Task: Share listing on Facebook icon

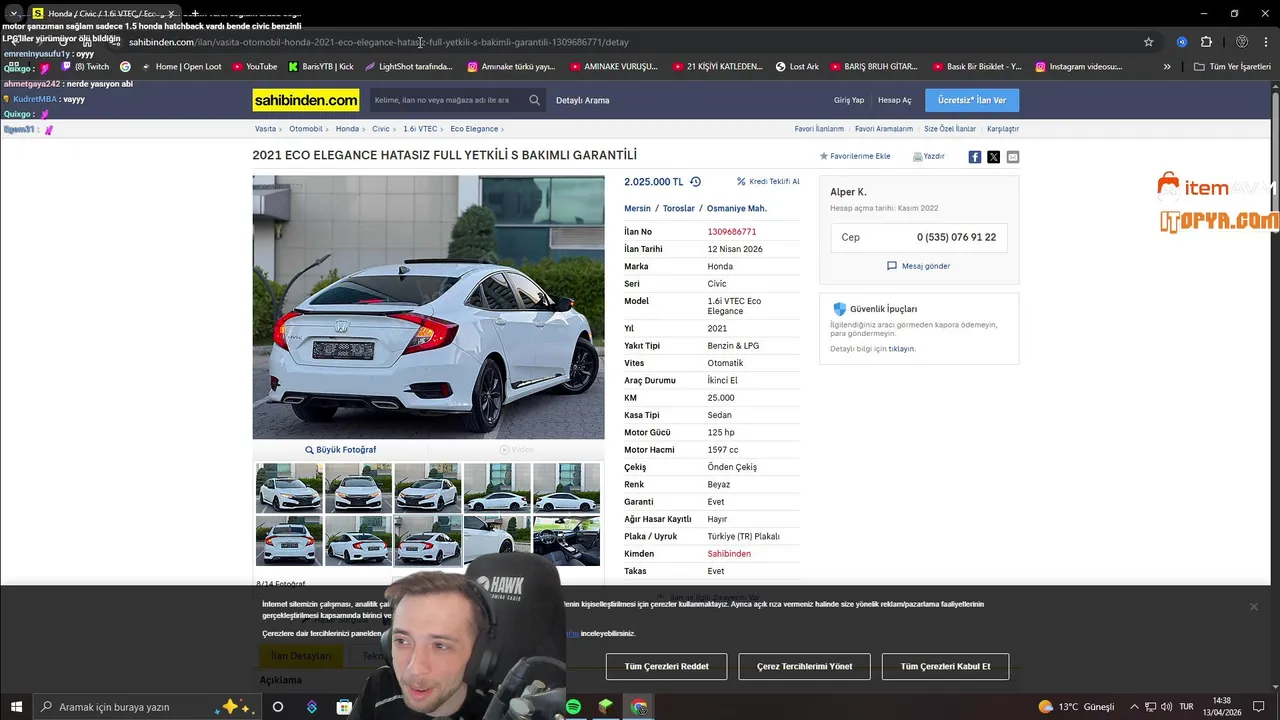Action: pos(975,157)
